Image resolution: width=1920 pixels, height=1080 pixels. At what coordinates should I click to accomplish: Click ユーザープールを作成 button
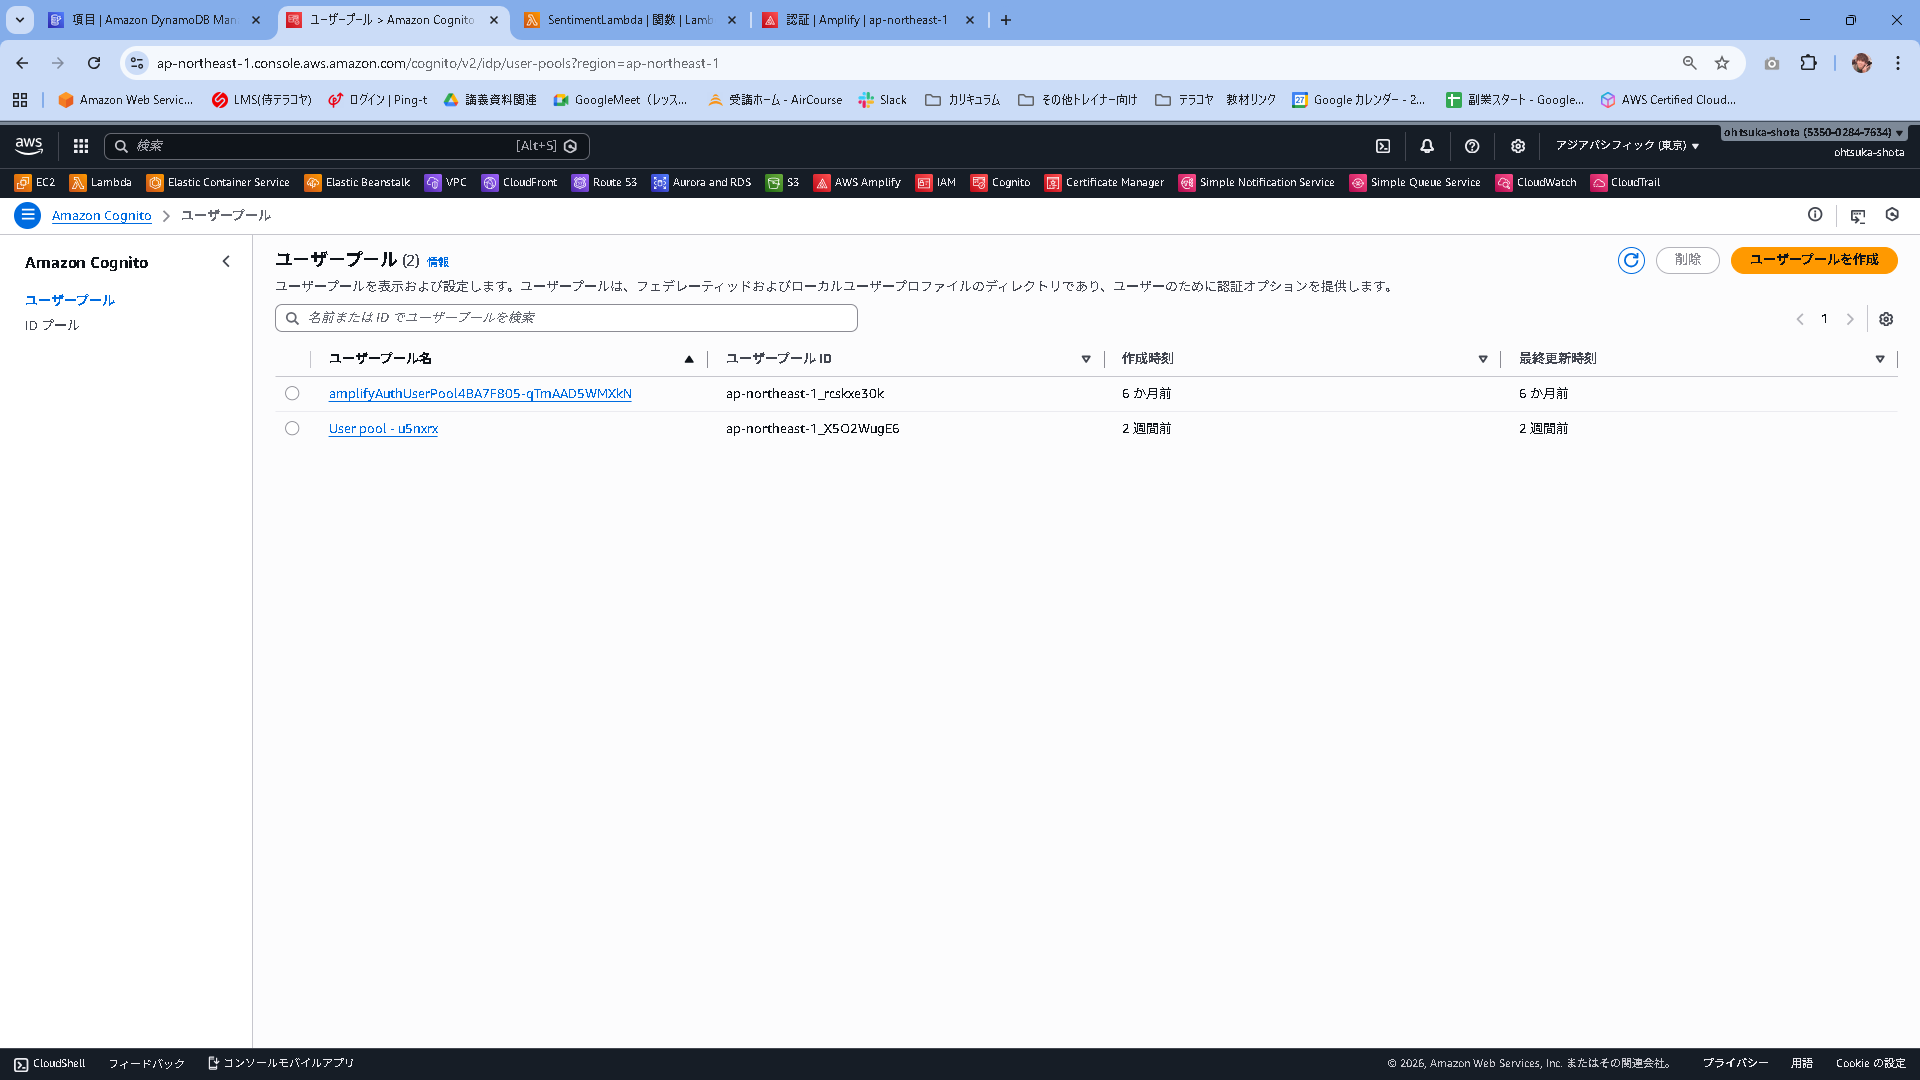[x=1813, y=260]
